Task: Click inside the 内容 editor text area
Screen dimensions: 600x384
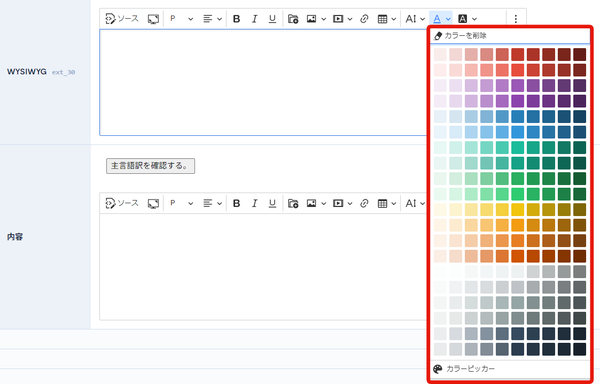Action: click(263, 267)
